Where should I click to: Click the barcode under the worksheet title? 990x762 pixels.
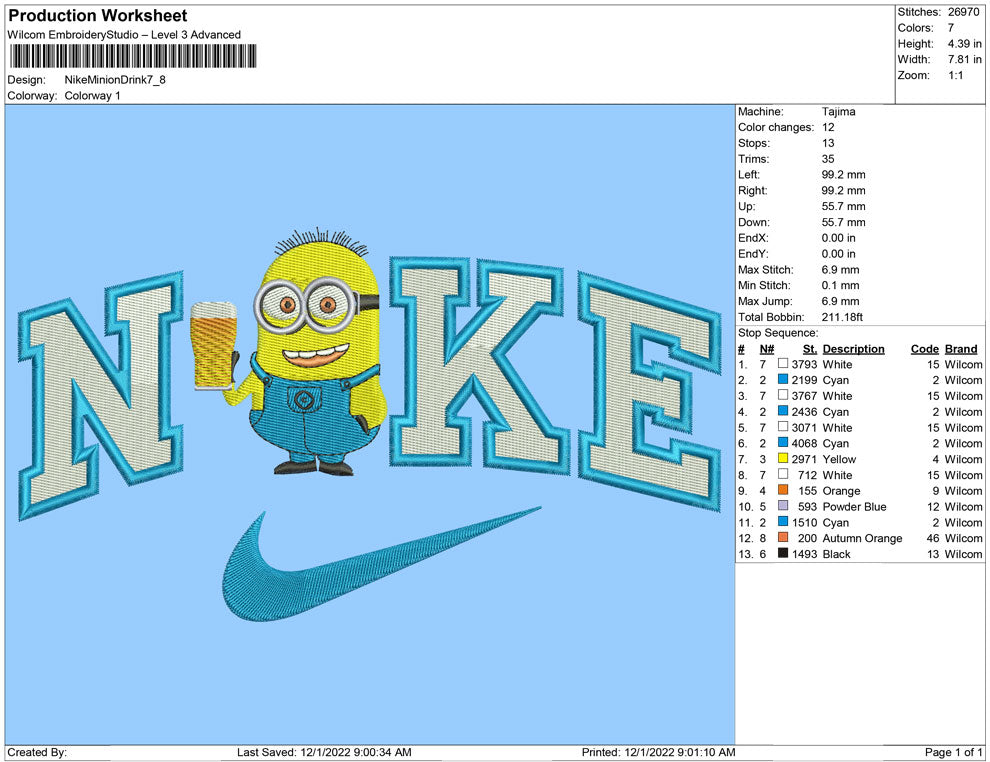pyautogui.click(x=131, y=56)
